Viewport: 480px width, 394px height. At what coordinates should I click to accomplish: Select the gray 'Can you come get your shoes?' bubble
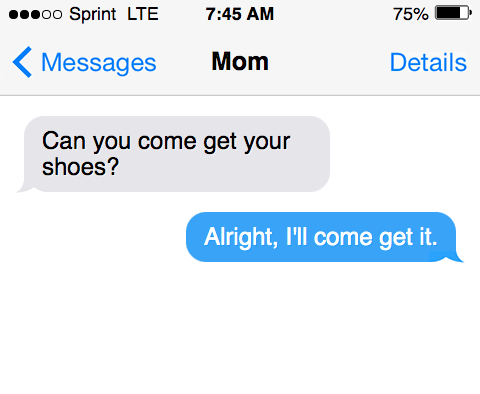(x=177, y=154)
